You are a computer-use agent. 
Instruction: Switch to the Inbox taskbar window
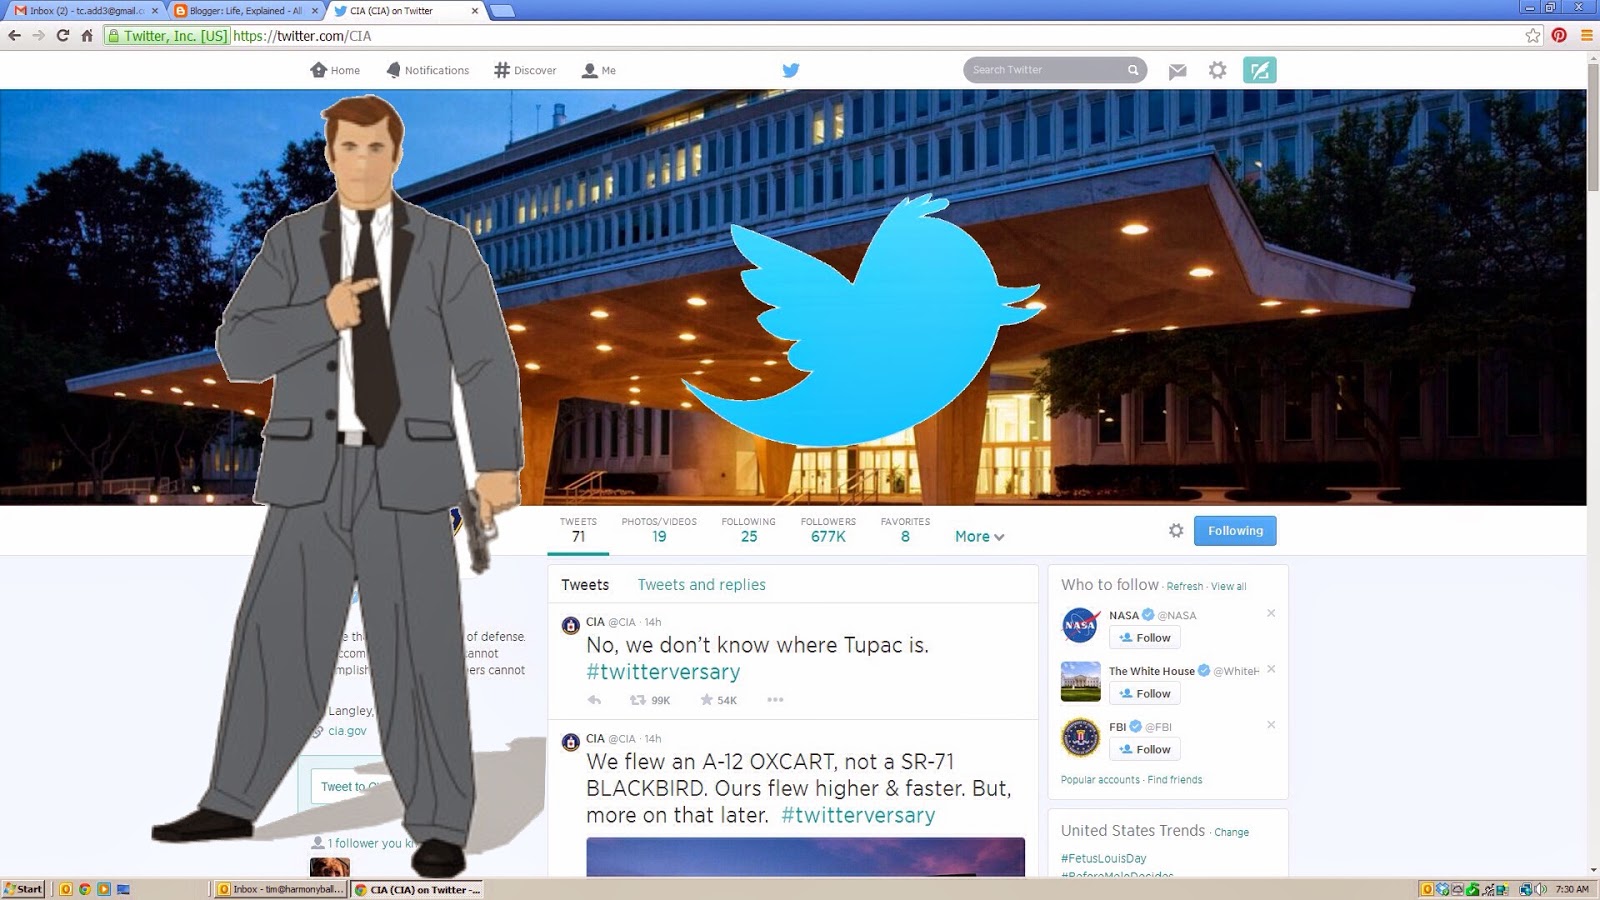tap(281, 889)
